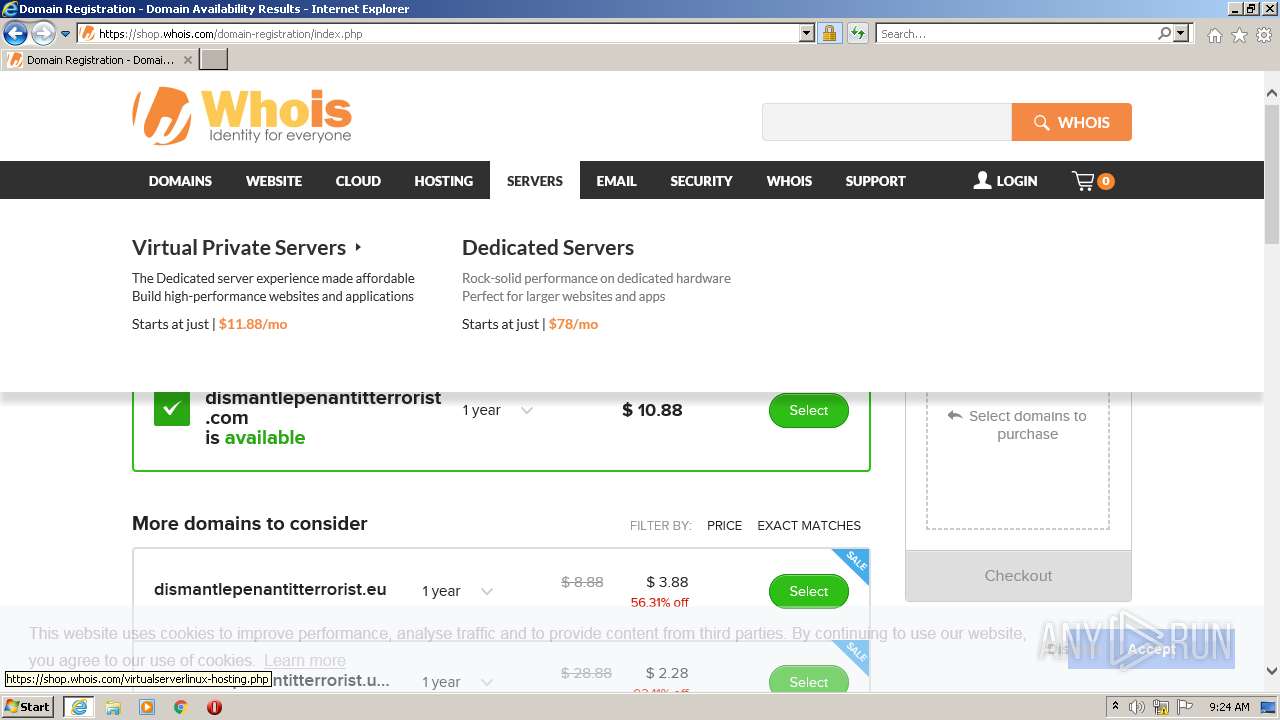1280x720 pixels.
Task: Open the WEBSITE menu
Action: pyautogui.click(x=274, y=181)
